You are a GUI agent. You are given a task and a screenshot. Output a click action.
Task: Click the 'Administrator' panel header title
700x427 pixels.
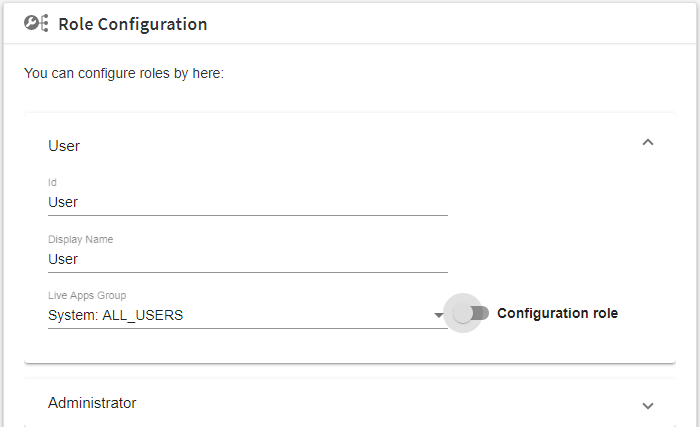coord(92,403)
